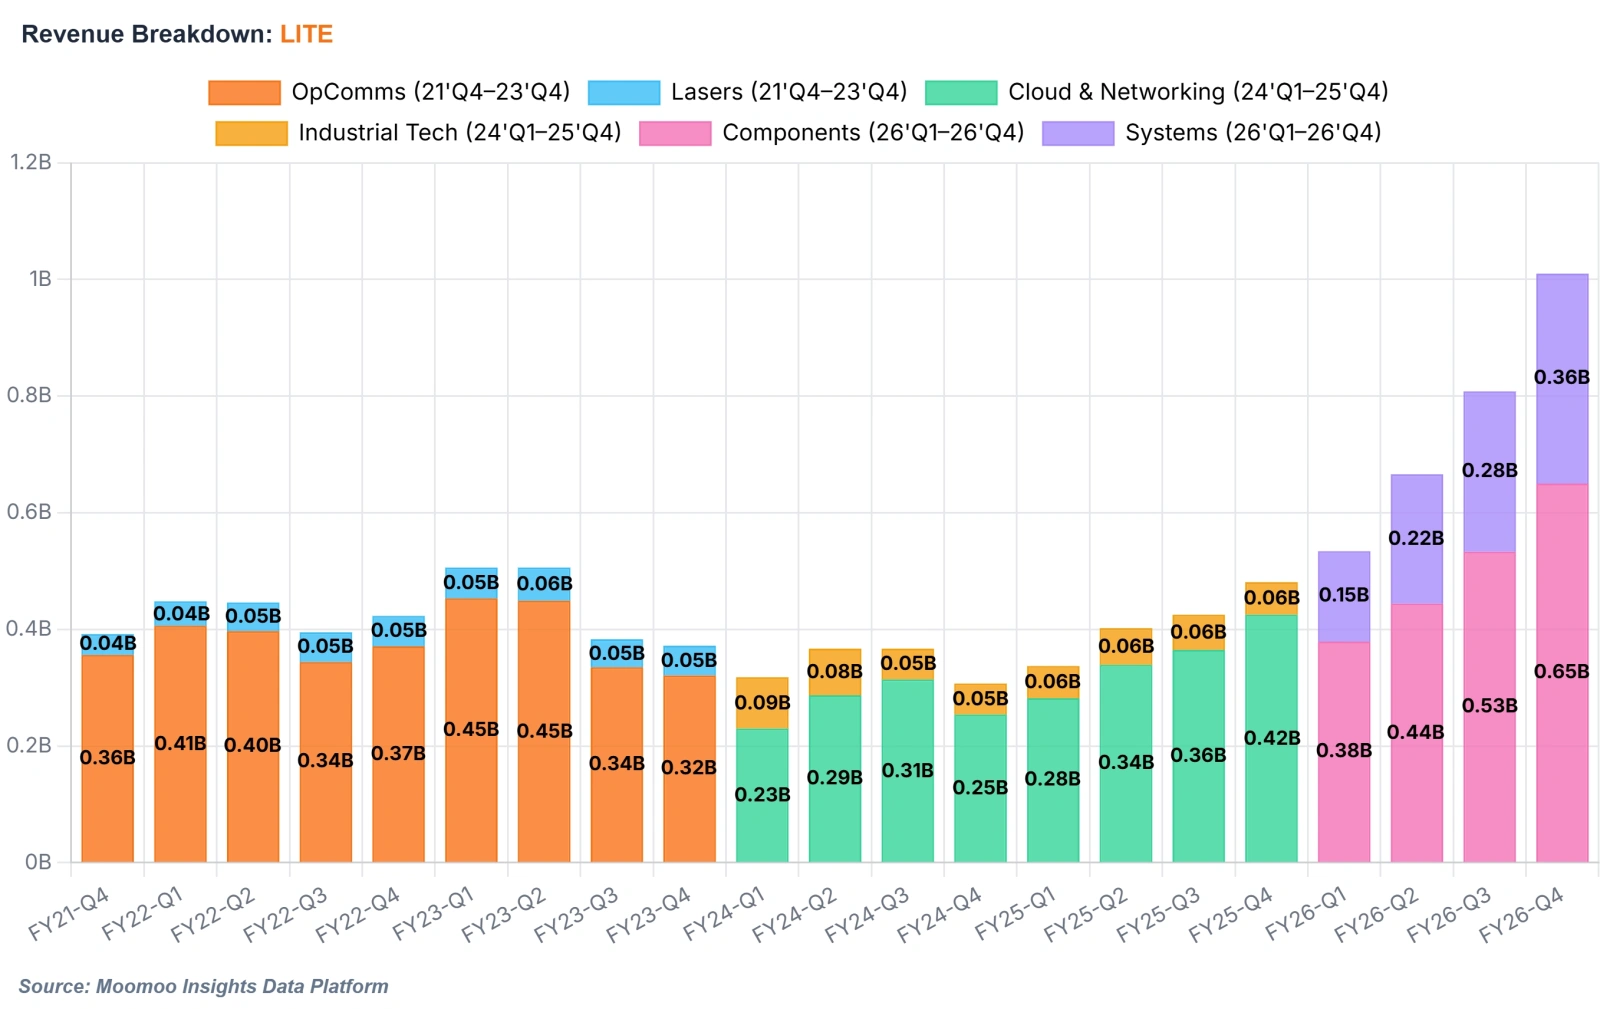1600x1009 pixels.
Task: Click the green Cloud & Networking legend swatch
Action: coord(961,92)
